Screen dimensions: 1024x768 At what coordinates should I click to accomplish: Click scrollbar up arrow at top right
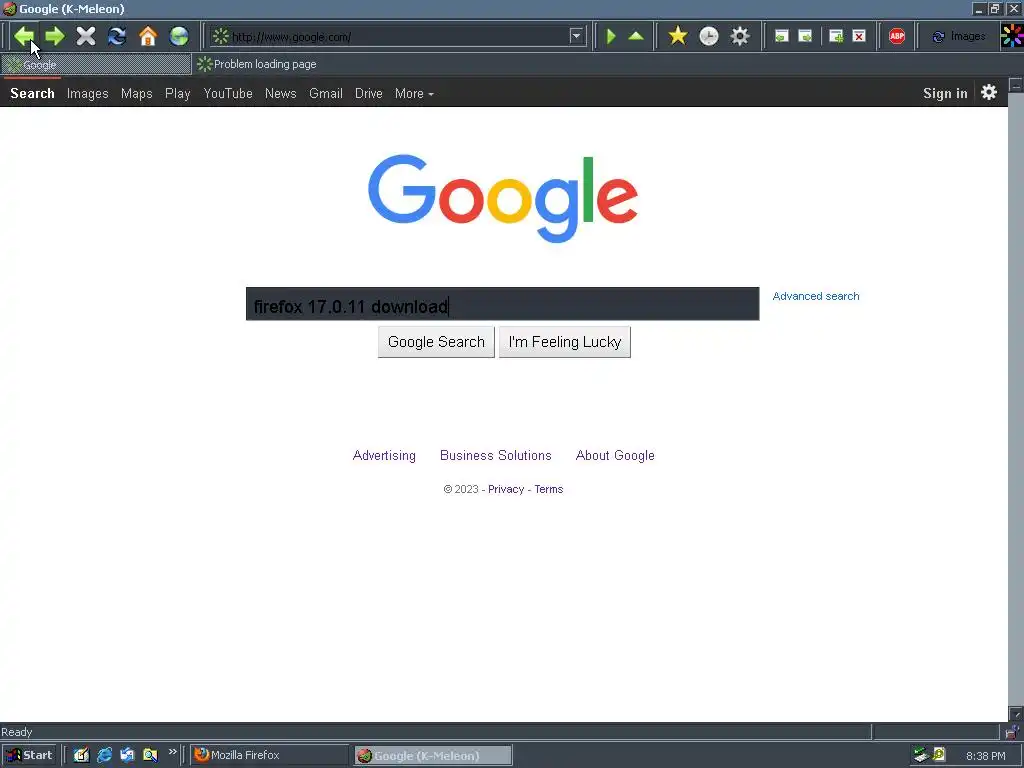(1016, 86)
